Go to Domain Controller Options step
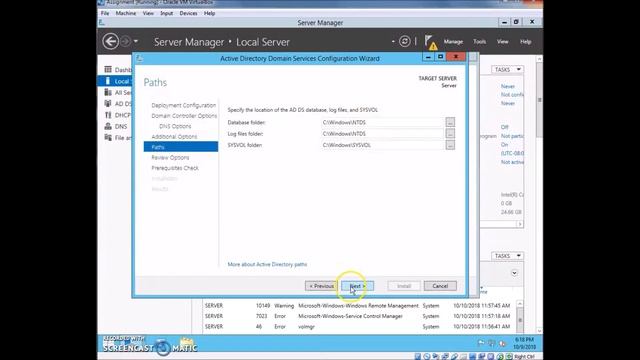The height and width of the screenshot is (360, 640). click(x=184, y=116)
